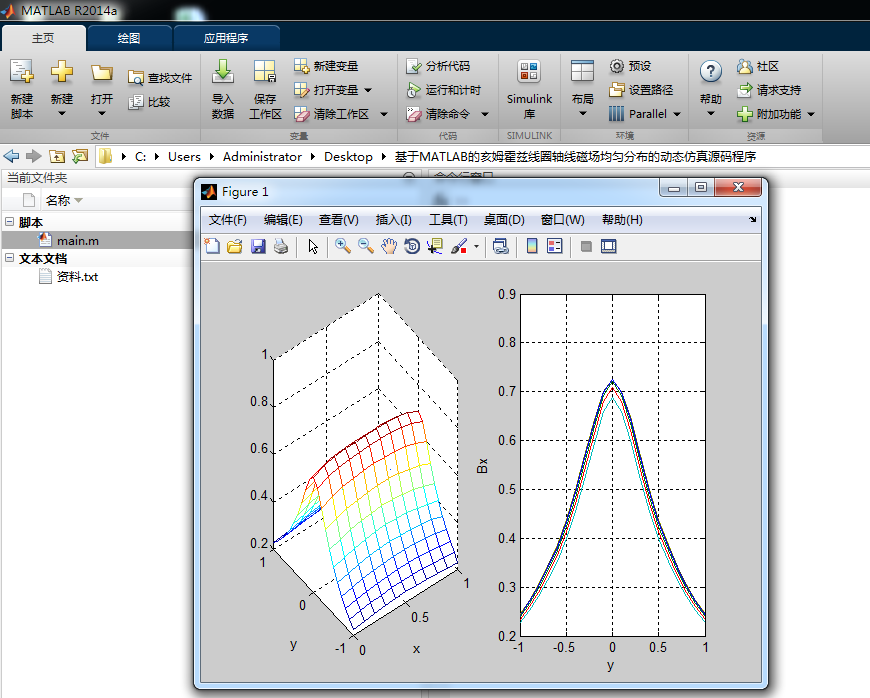The image size is (870, 698).
Task: Open the Figure File (文件) menu
Action: click(227, 220)
